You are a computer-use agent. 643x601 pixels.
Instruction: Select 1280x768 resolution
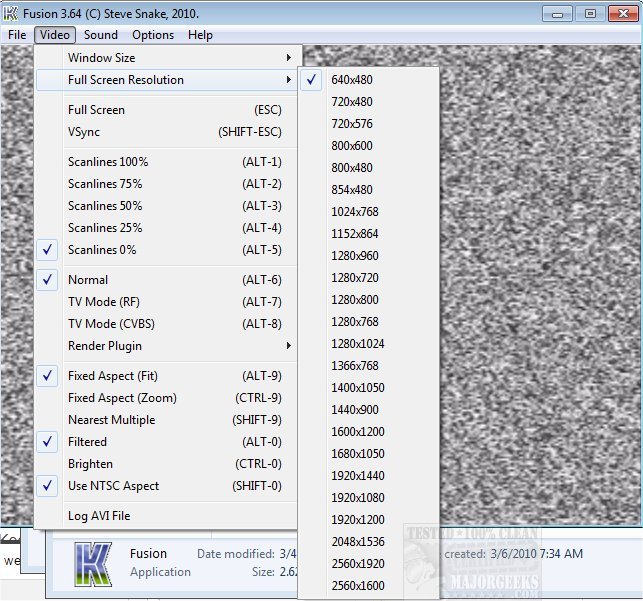369,322
